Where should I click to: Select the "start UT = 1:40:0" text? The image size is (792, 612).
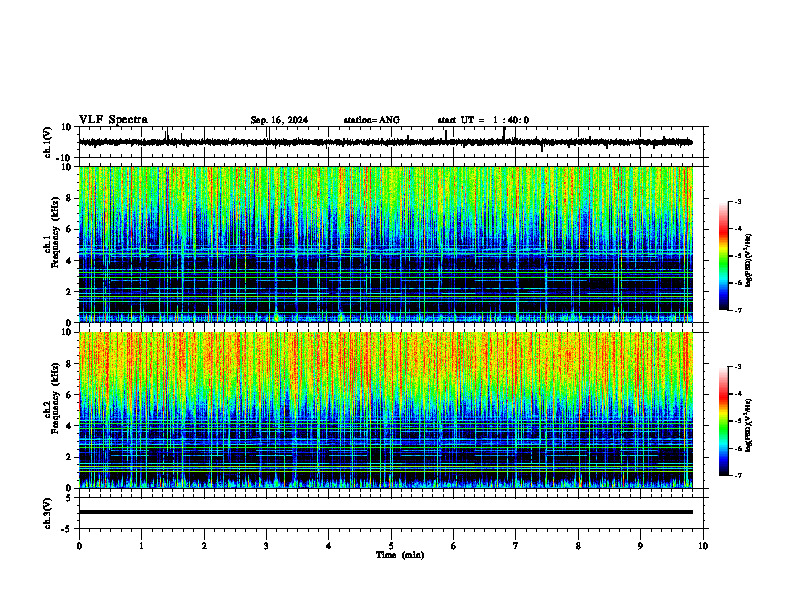[x=483, y=120]
